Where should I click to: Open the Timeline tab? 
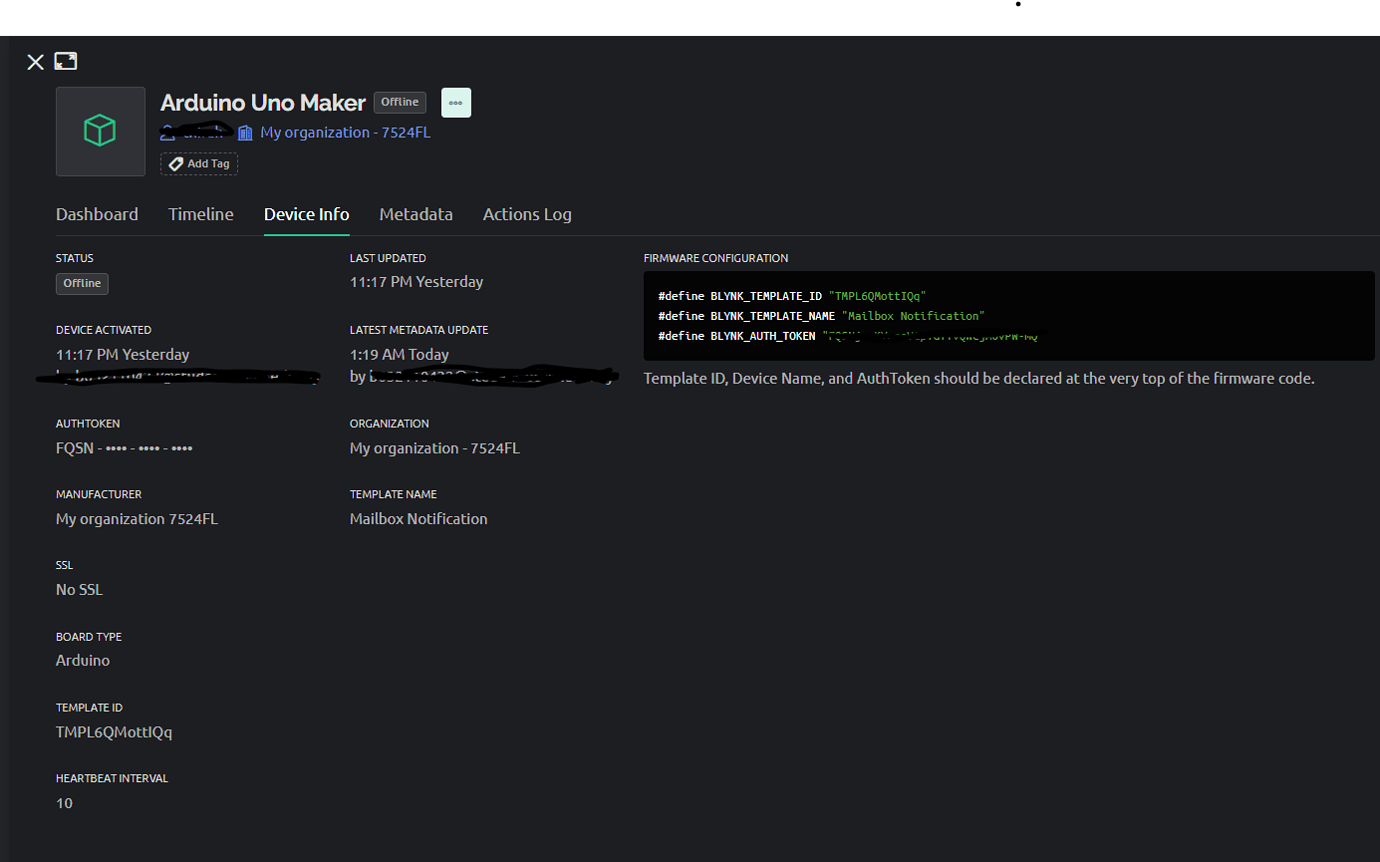[201, 214]
